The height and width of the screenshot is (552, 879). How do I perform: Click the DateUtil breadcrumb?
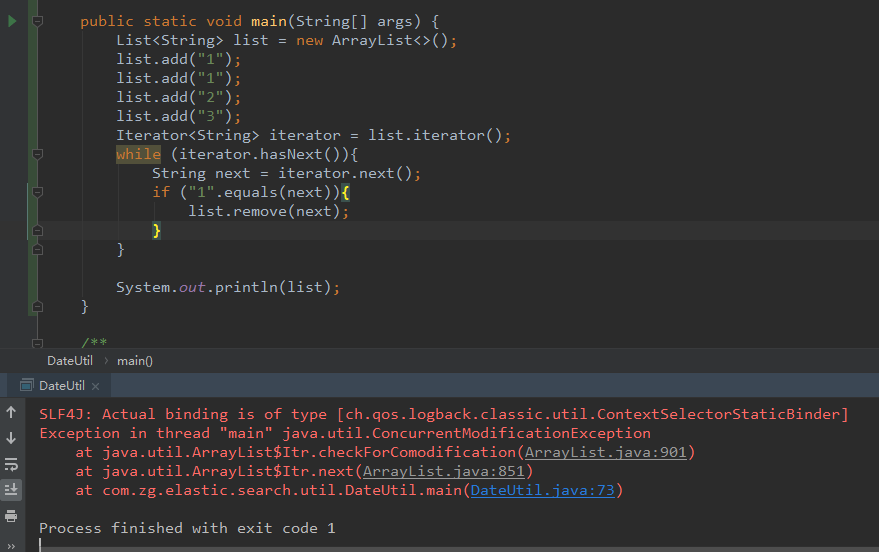[70, 360]
